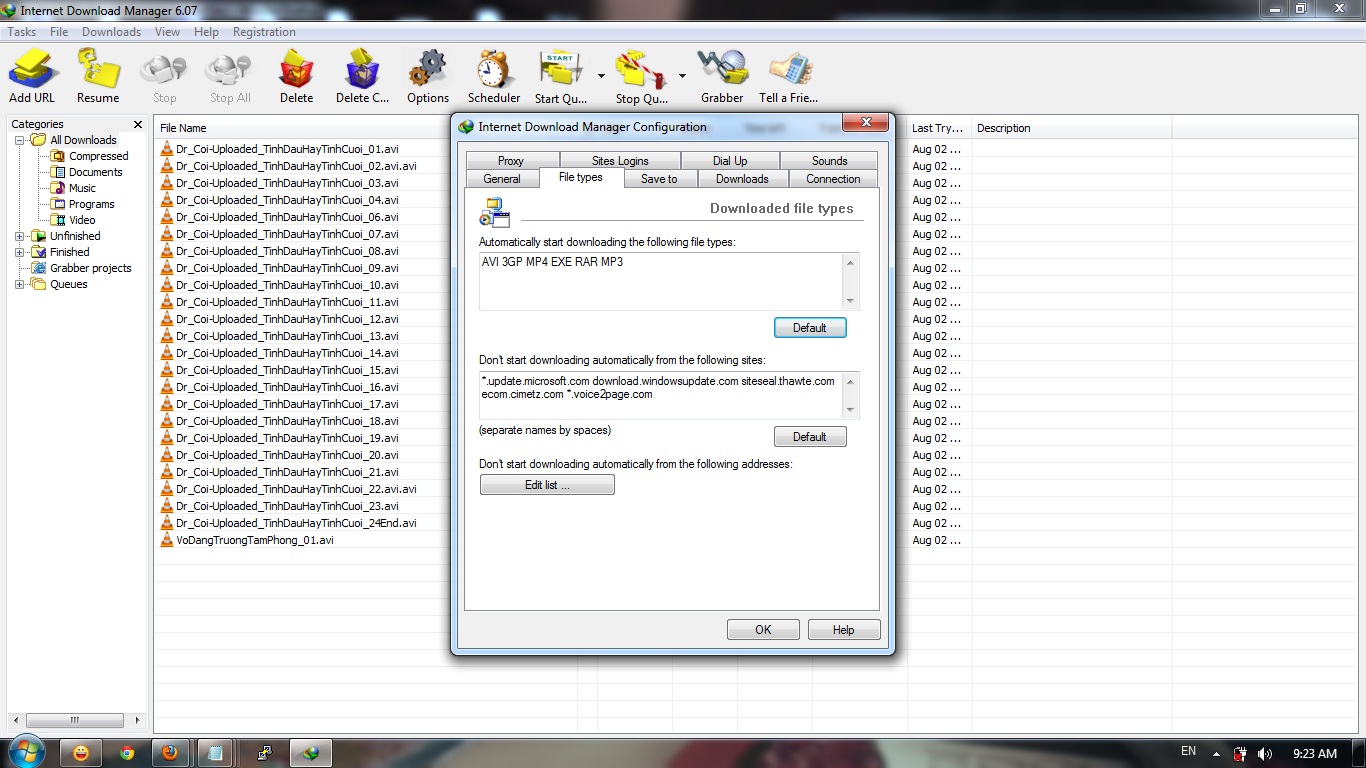Screen dimensions: 1366x768
Task: Switch to the Connection tab
Action: (833, 179)
